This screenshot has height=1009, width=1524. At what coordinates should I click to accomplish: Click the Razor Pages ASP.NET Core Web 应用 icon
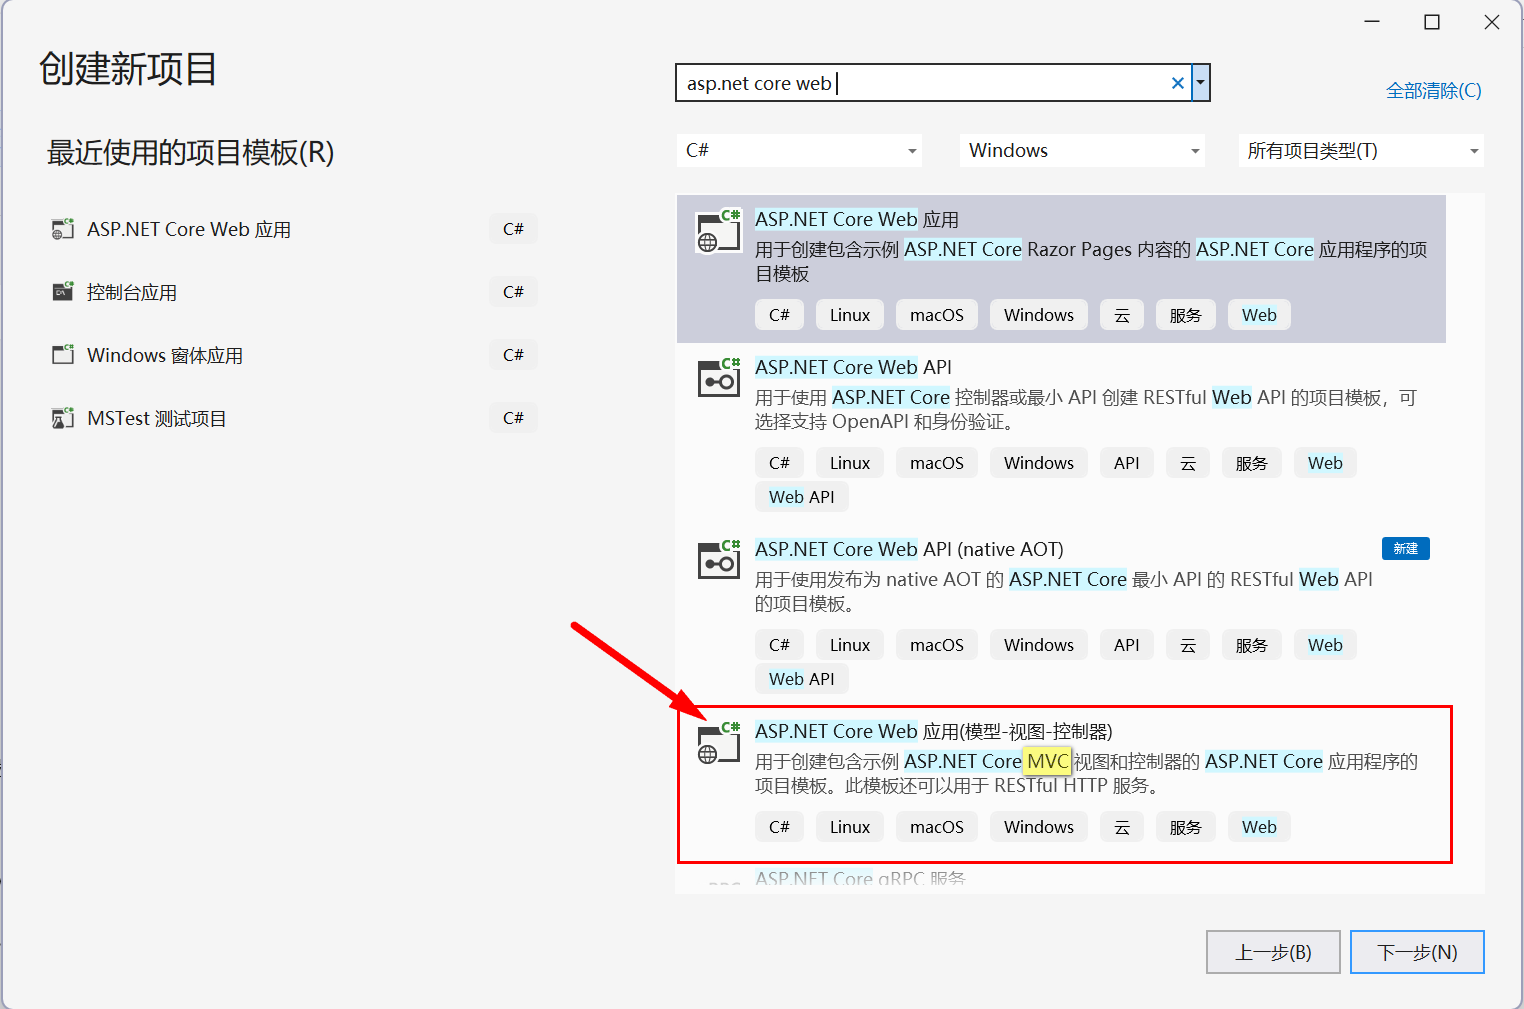pyautogui.click(x=719, y=230)
